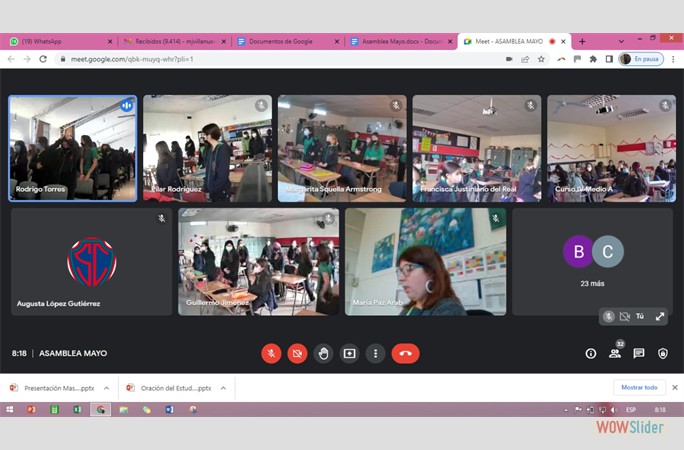Select Rodrigo Torres video tile
This screenshot has width=684, height=450.
point(73,148)
